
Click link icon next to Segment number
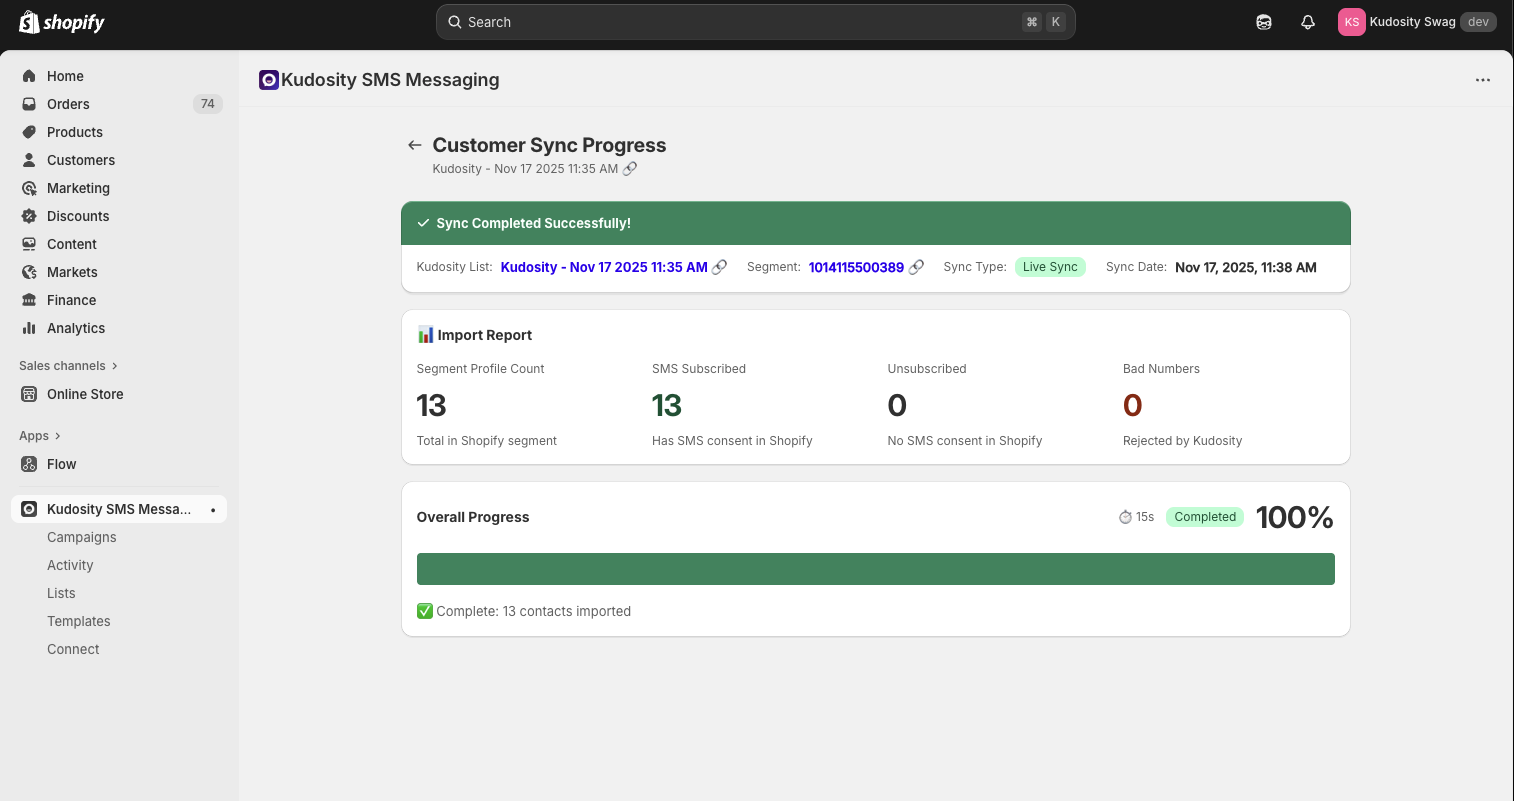pyautogui.click(x=916, y=267)
